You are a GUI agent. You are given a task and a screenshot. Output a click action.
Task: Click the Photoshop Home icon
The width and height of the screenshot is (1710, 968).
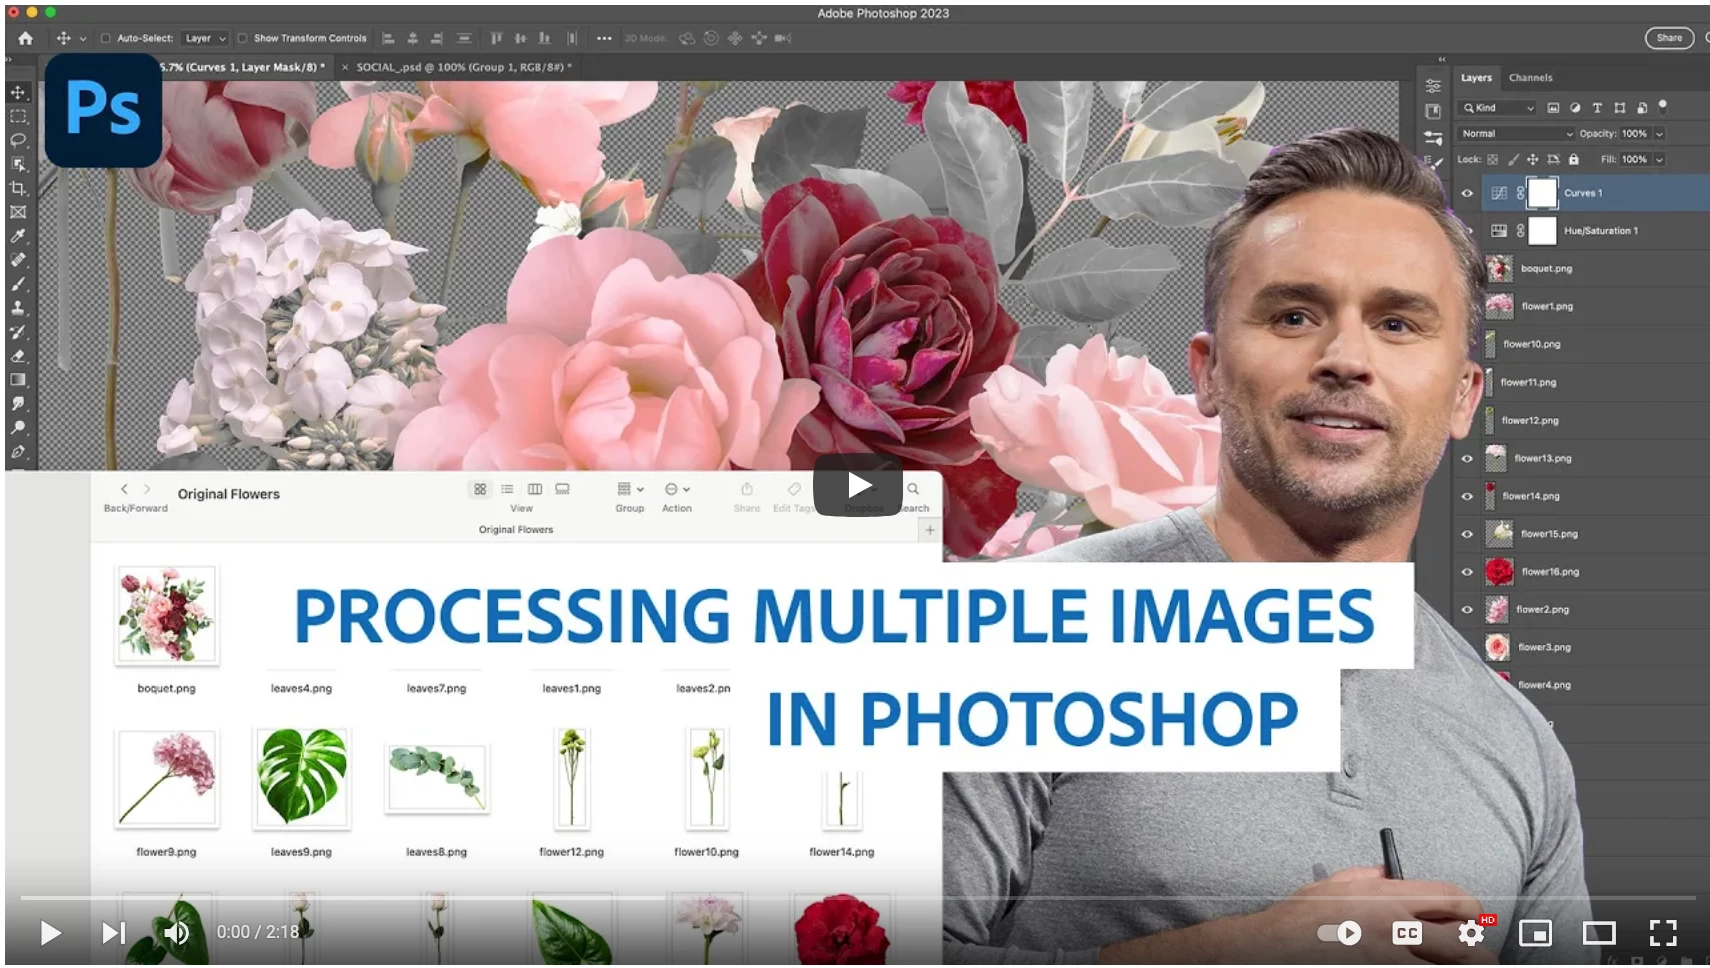26,38
